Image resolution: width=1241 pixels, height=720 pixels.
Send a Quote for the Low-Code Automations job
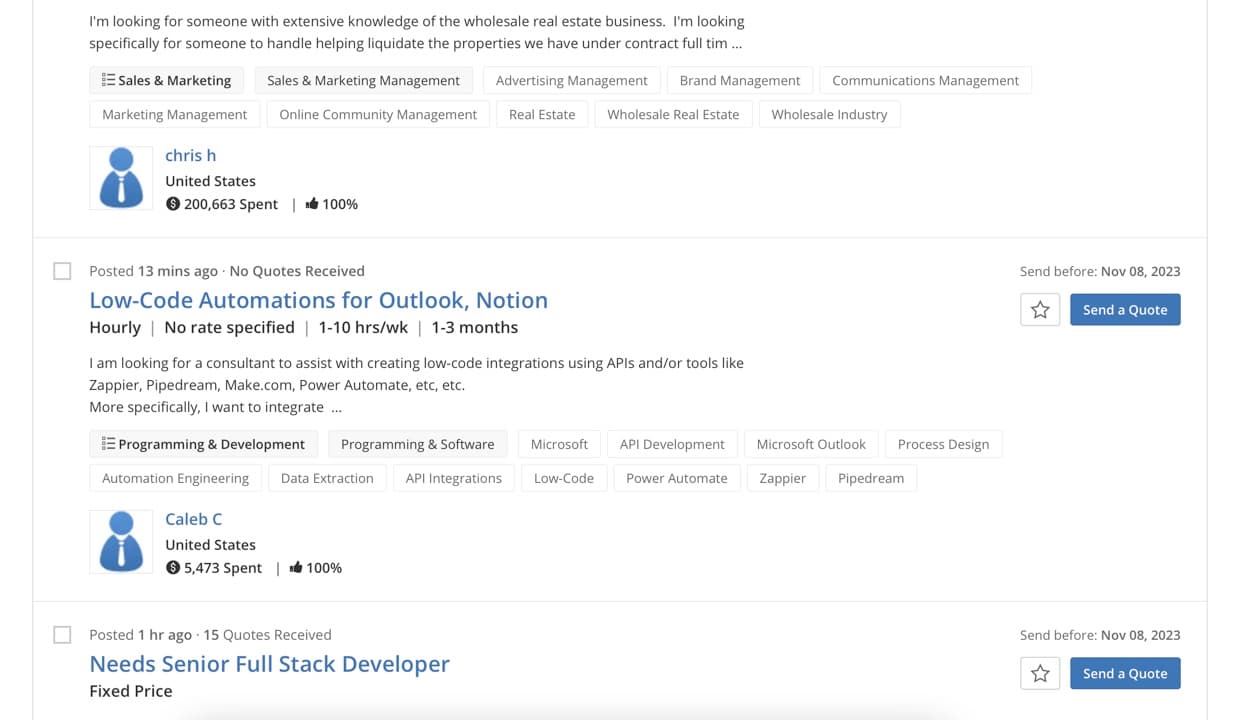tap(1125, 309)
